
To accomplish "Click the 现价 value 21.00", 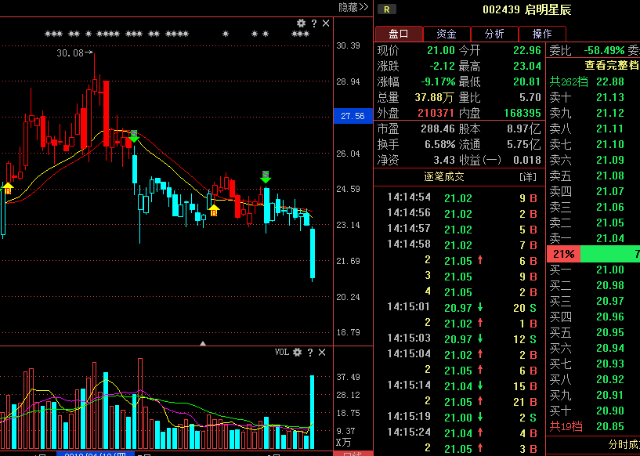I will [x=441, y=51].
